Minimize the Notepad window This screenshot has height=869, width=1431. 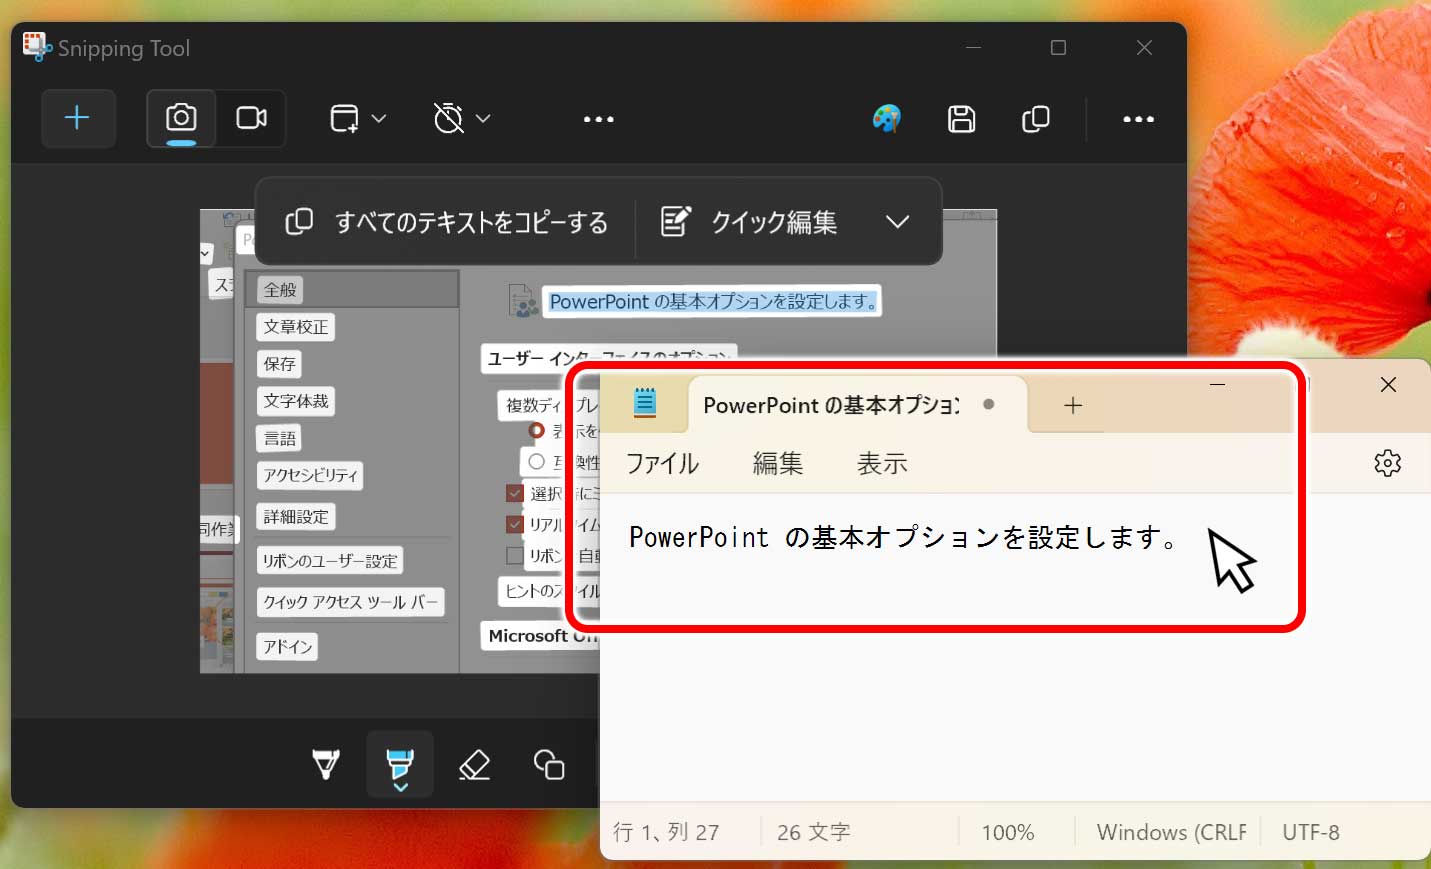coord(1217,385)
